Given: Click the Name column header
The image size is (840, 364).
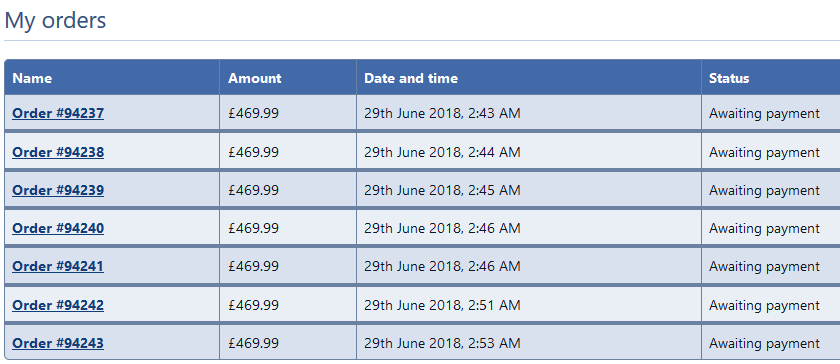Looking at the screenshot, I should tap(32, 78).
